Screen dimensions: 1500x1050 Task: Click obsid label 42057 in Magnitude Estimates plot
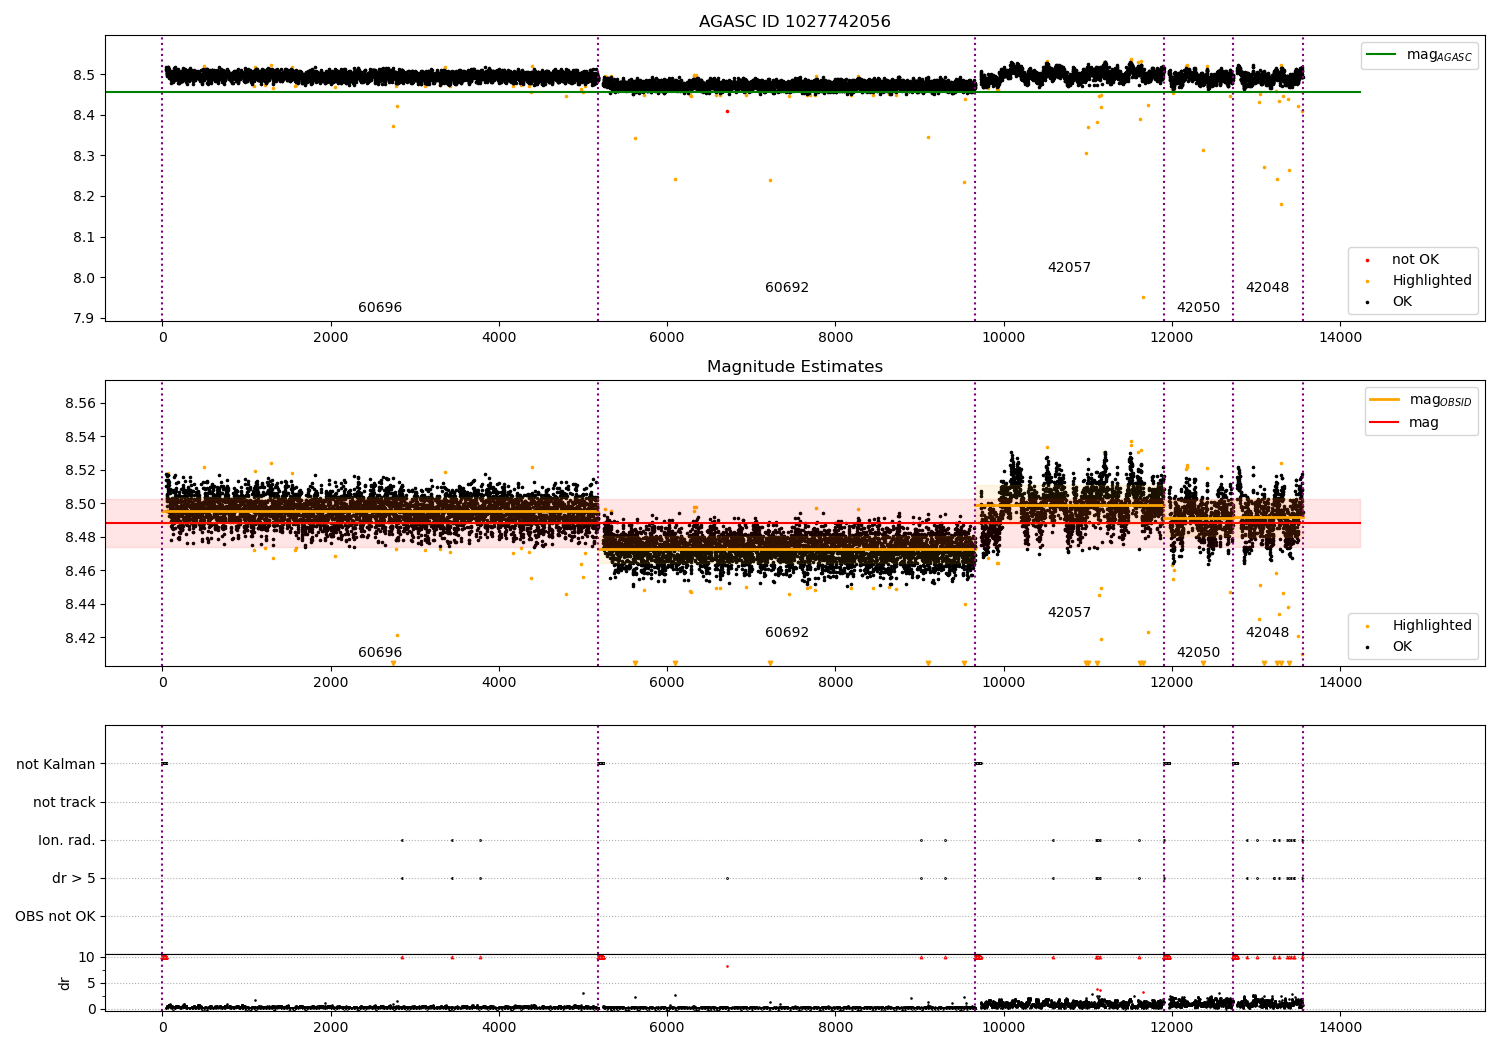[1069, 613]
